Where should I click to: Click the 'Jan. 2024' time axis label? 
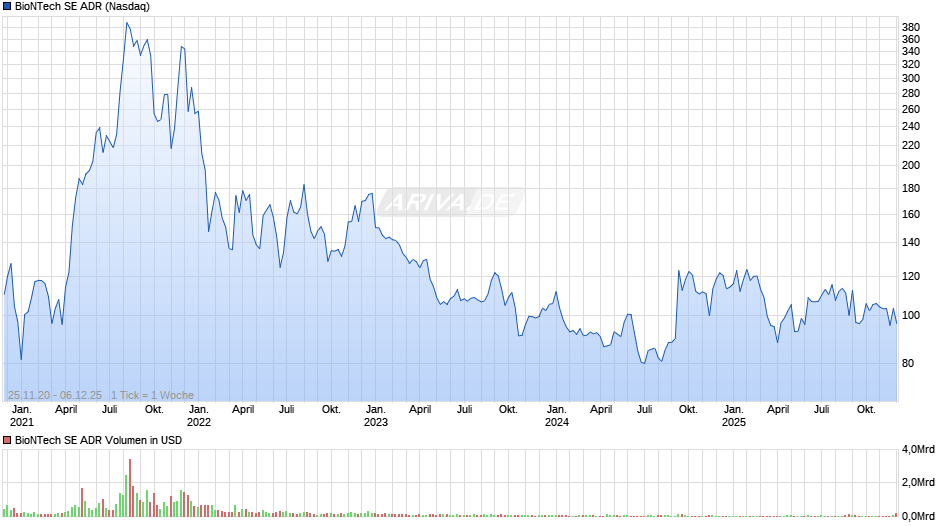556,416
